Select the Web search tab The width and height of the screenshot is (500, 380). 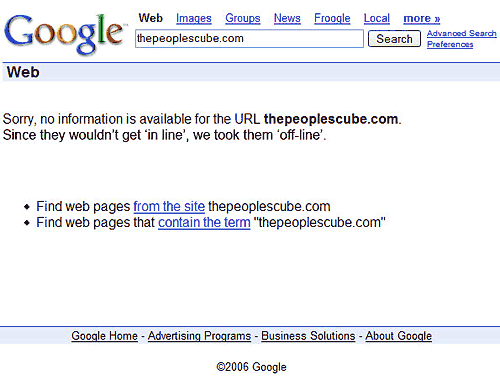(x=151, y=18)
